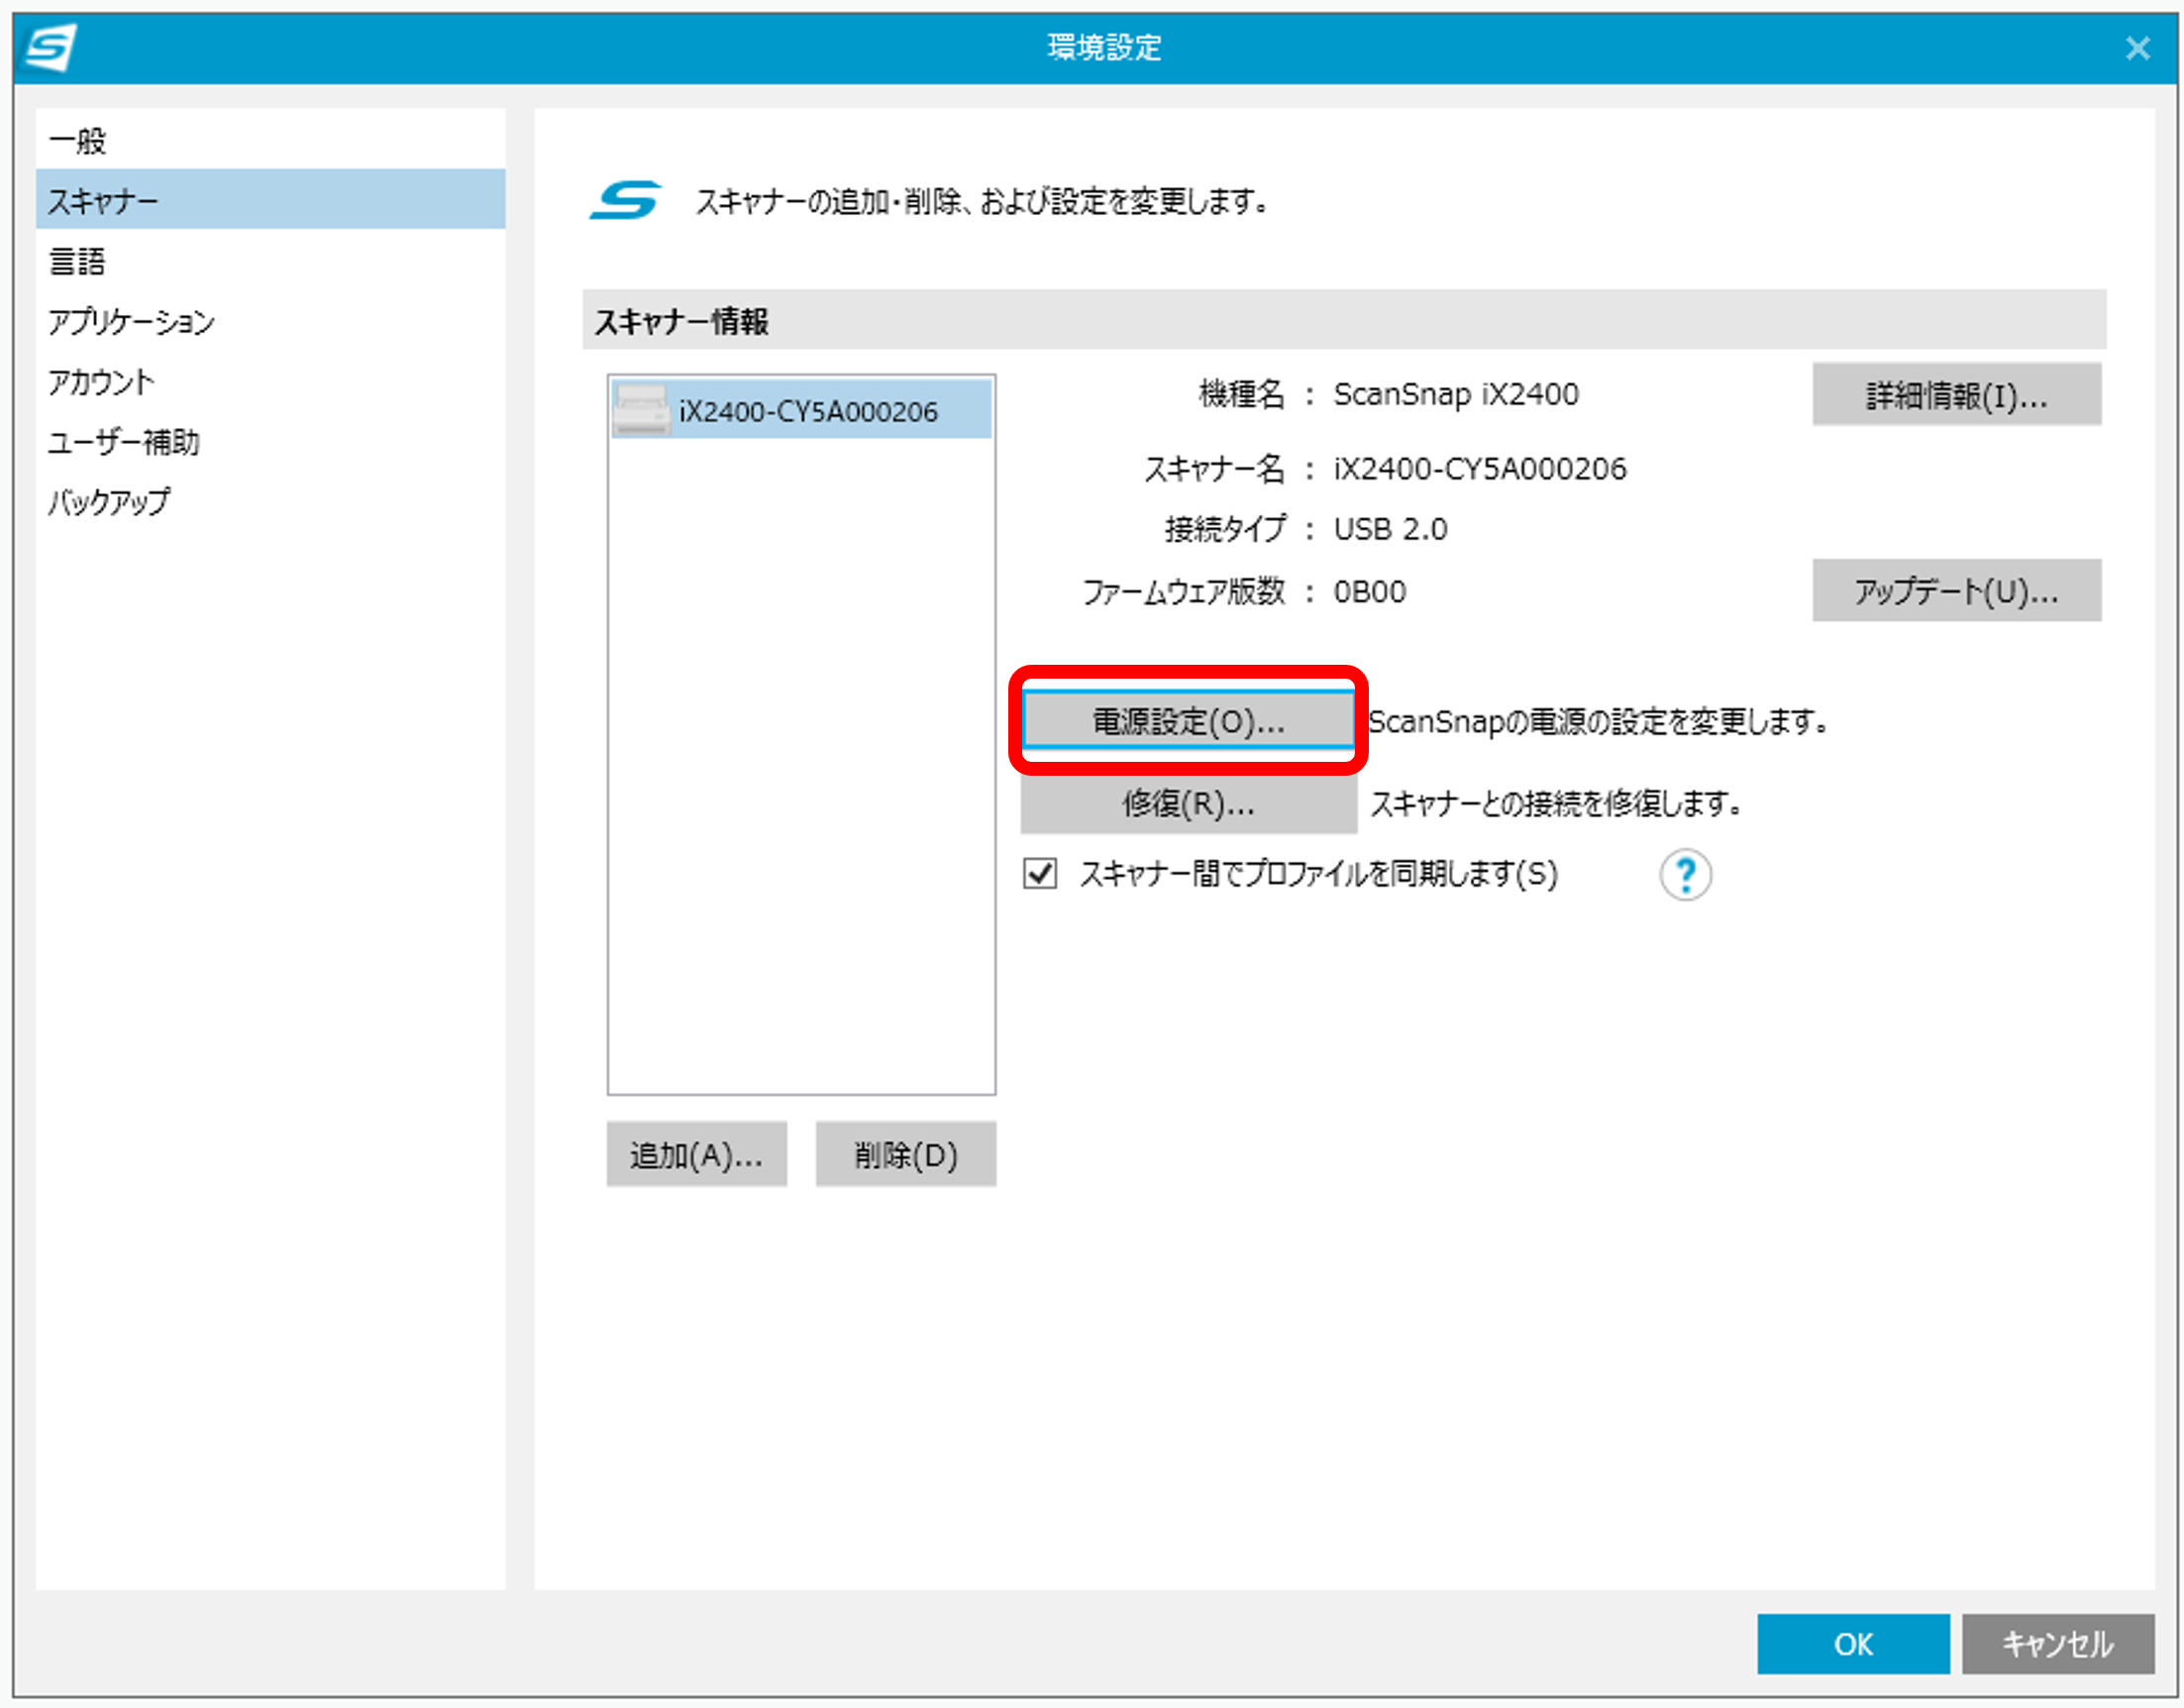This screenshot has height=1708, width=2184.
Task: Cancel the dialog with キャンセル
Action: [2057, 1644]
